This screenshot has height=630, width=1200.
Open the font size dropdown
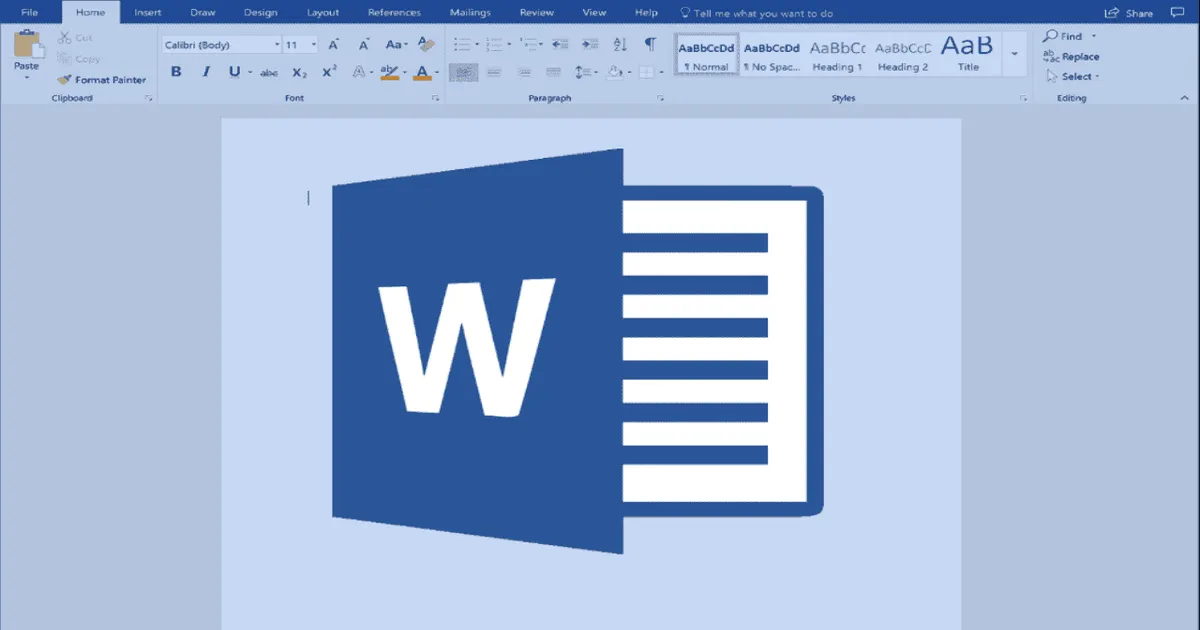314,44
